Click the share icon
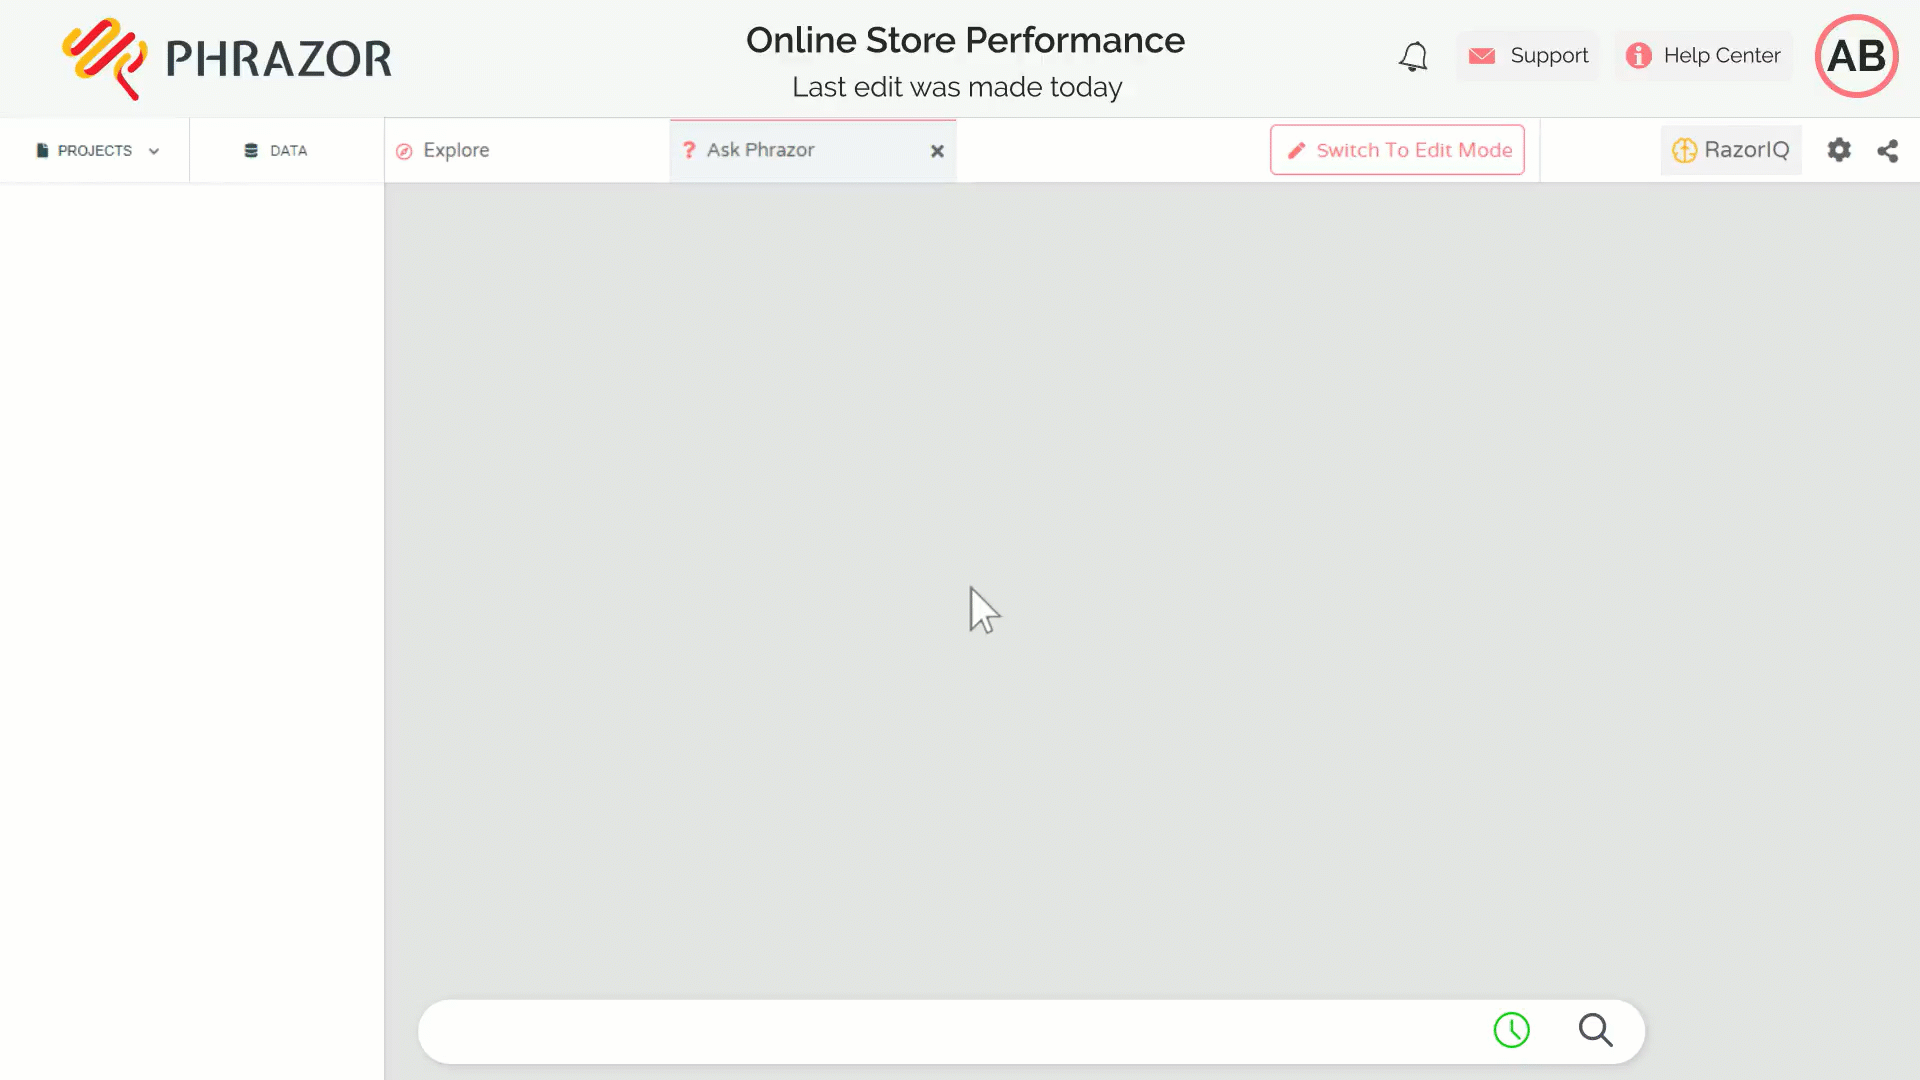Image resolution: width=1920 pixels, height=1080 pixels. pos(1887,151)
